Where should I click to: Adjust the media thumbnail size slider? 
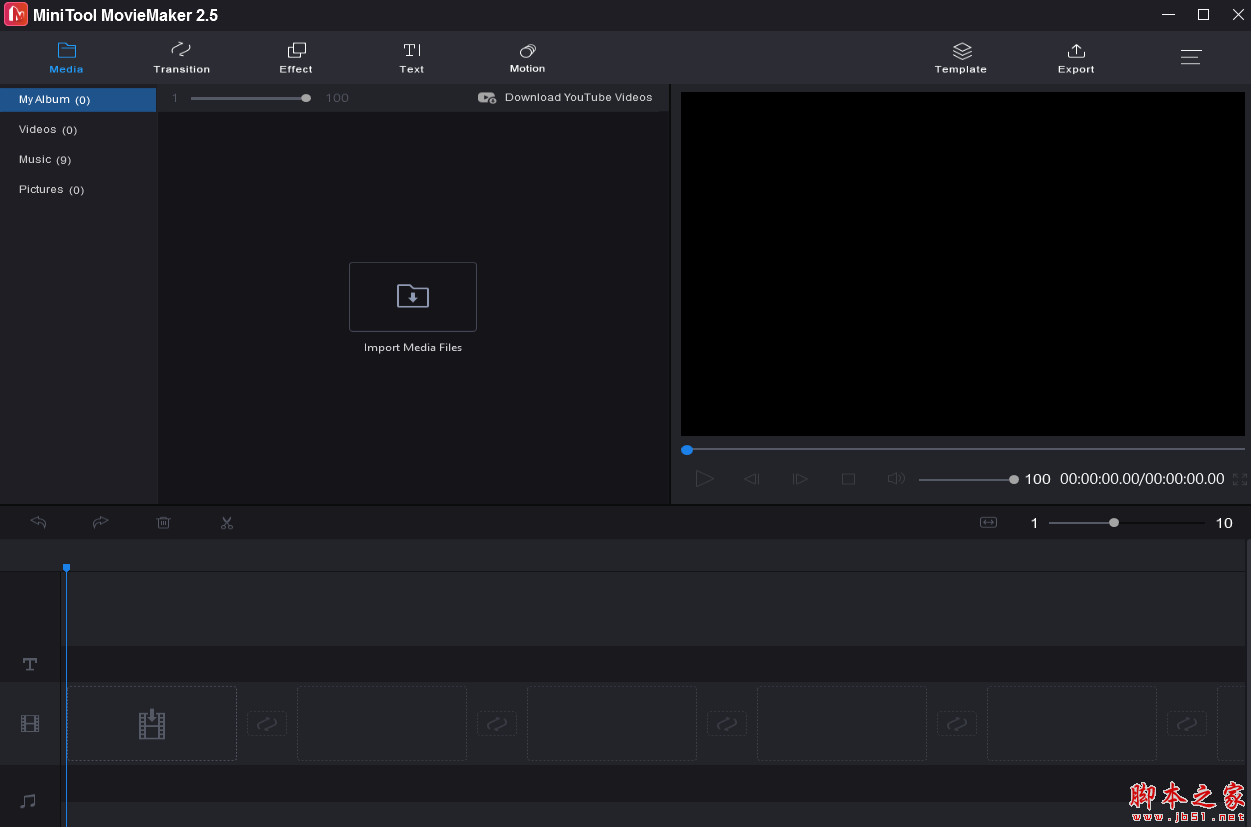click(x=250, y=98)
